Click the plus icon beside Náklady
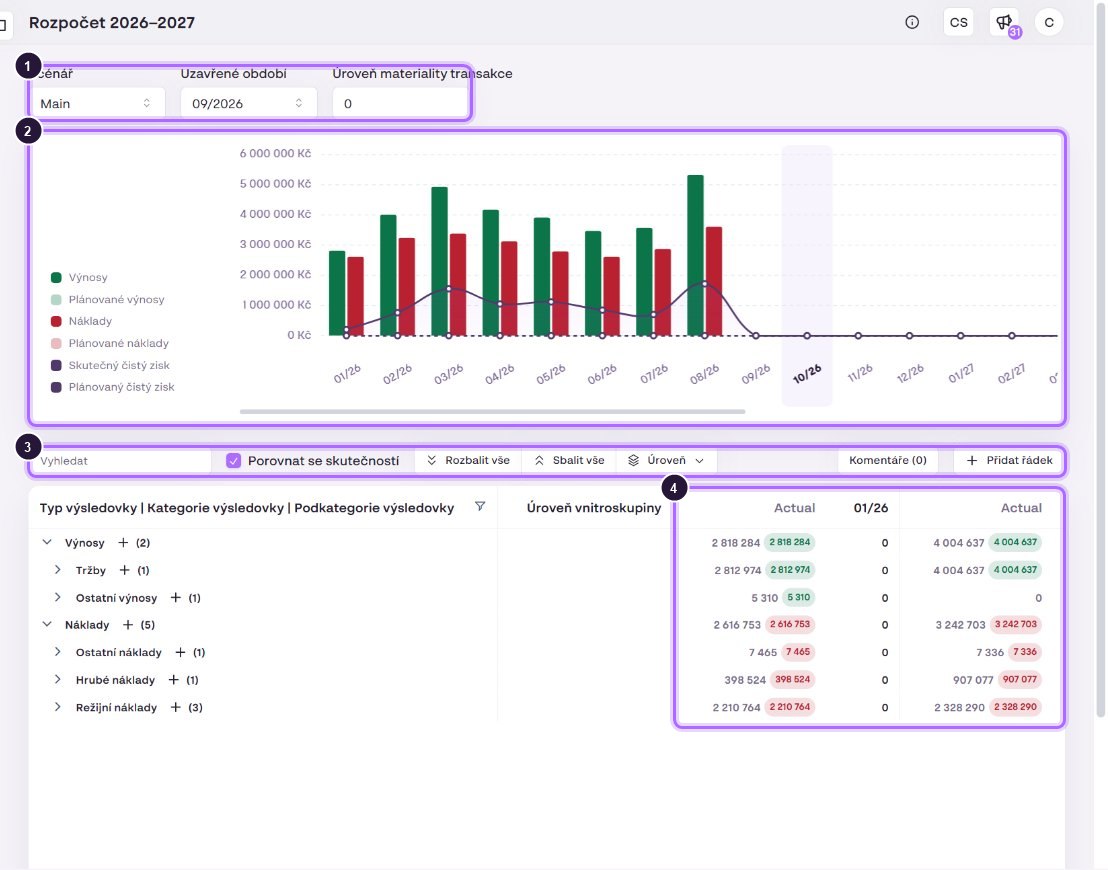Viewport: 1108px width, 870px height. [x=128, y=625]
